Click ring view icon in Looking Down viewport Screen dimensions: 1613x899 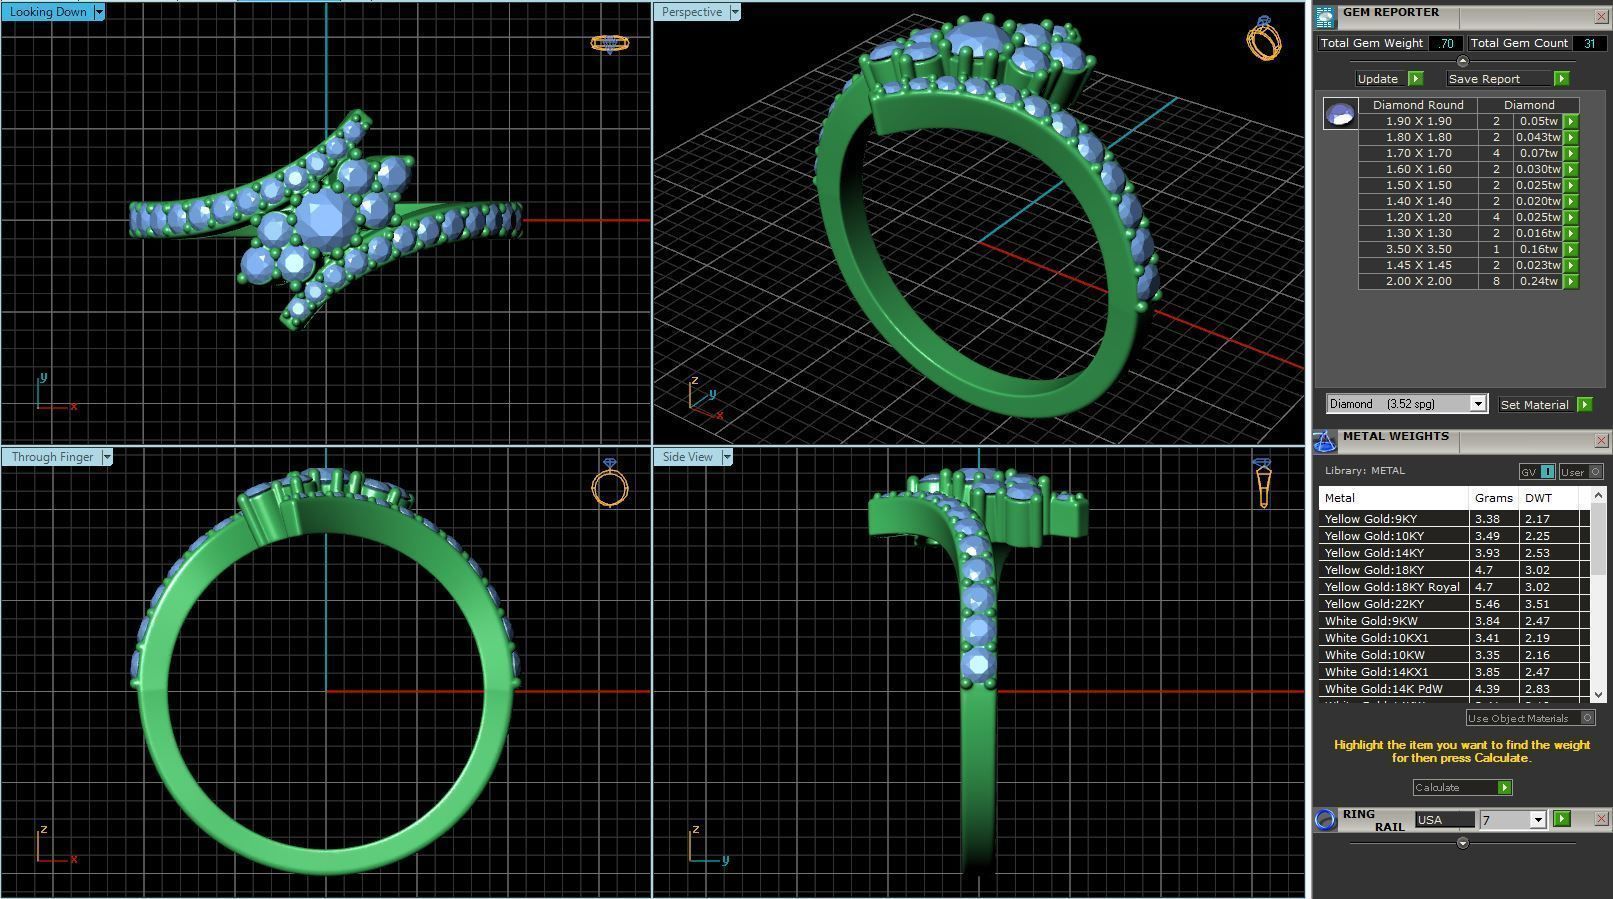click(x=609, y=44)
